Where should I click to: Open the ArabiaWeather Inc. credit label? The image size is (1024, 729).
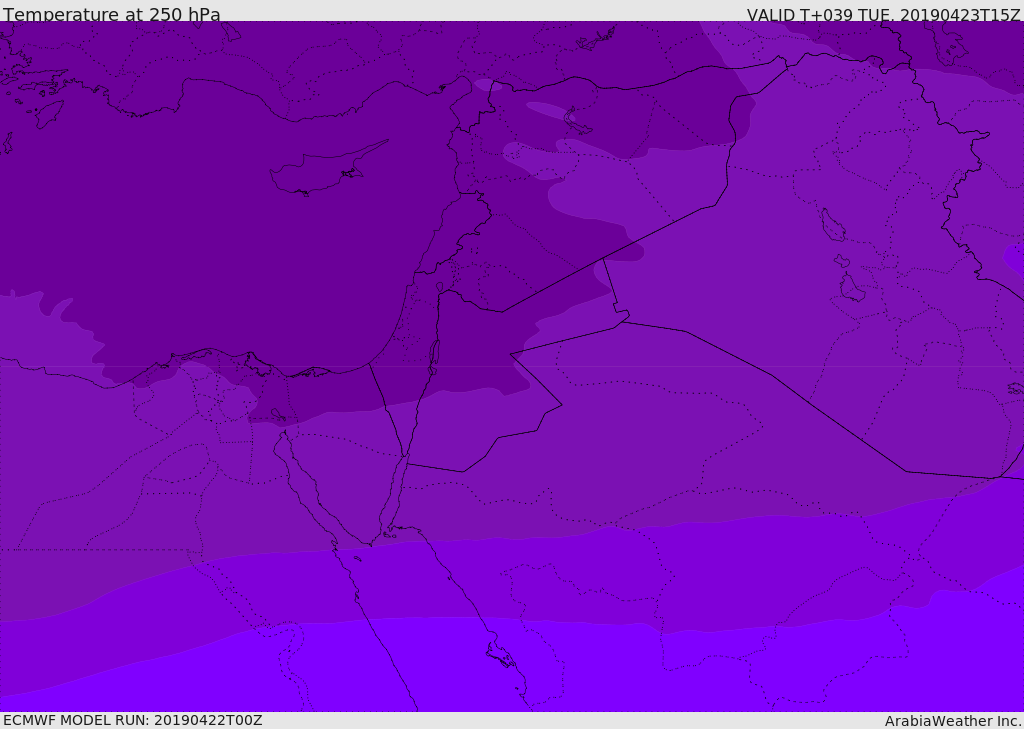coord(952,721)
